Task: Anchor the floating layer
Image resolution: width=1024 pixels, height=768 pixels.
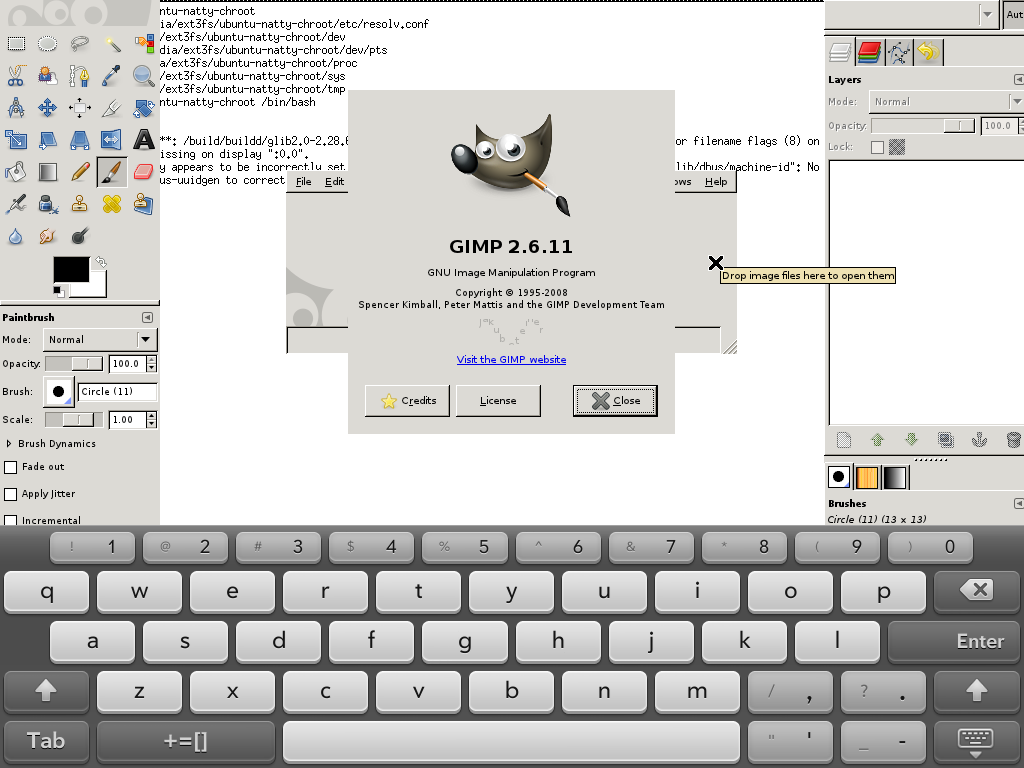Action: [x=979, y=440]
